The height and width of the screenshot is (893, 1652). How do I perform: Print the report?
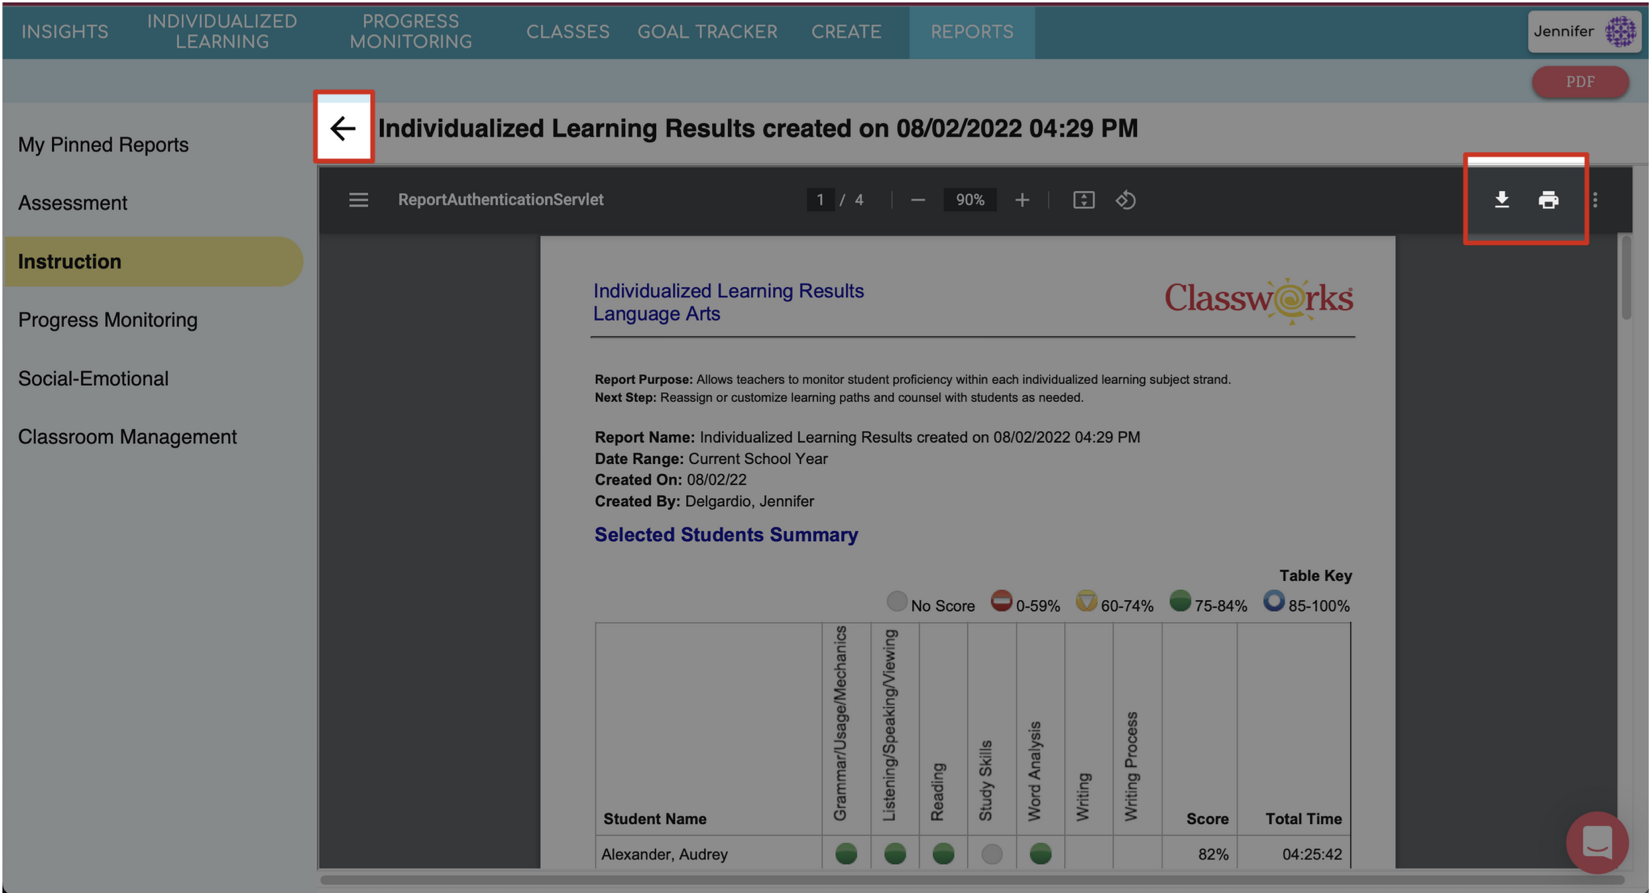pyautogui.click(x=1548, y=200)
